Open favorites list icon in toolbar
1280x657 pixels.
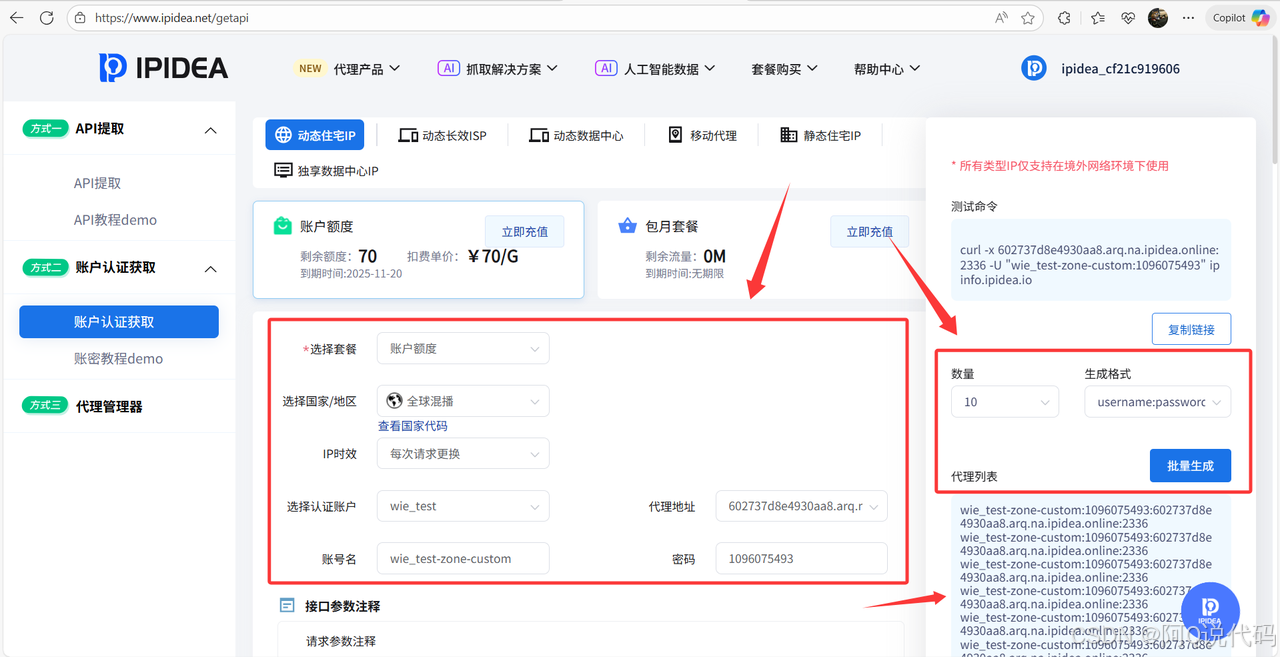tap(1098, 18)
